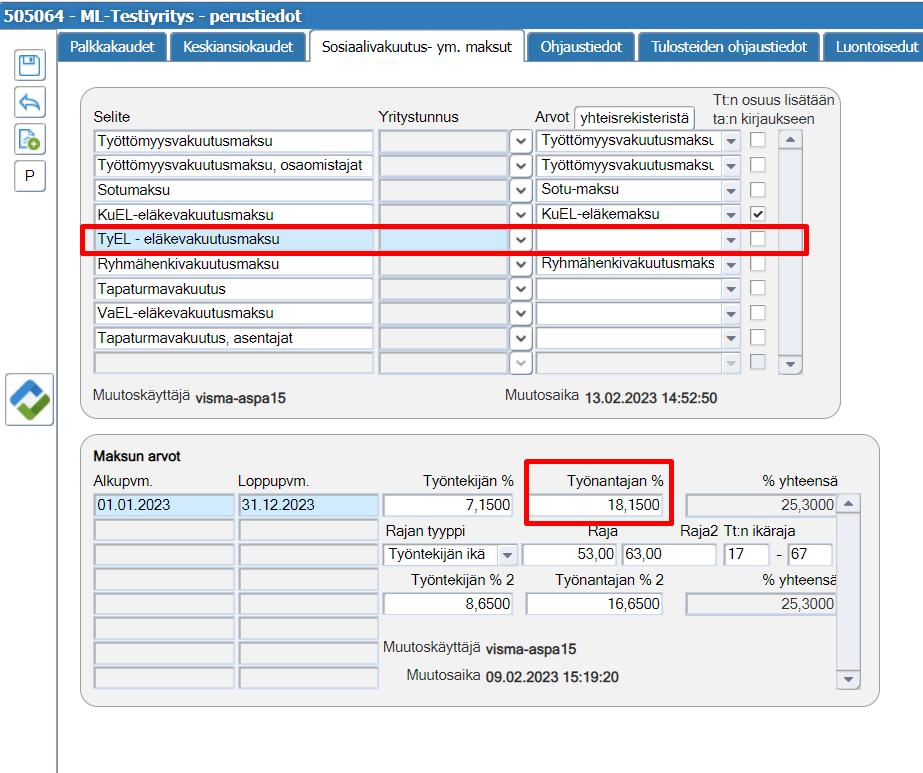
Task: Click the yhteisrekisteristä button
Action: pyautogui.click(x=634, y=118)
